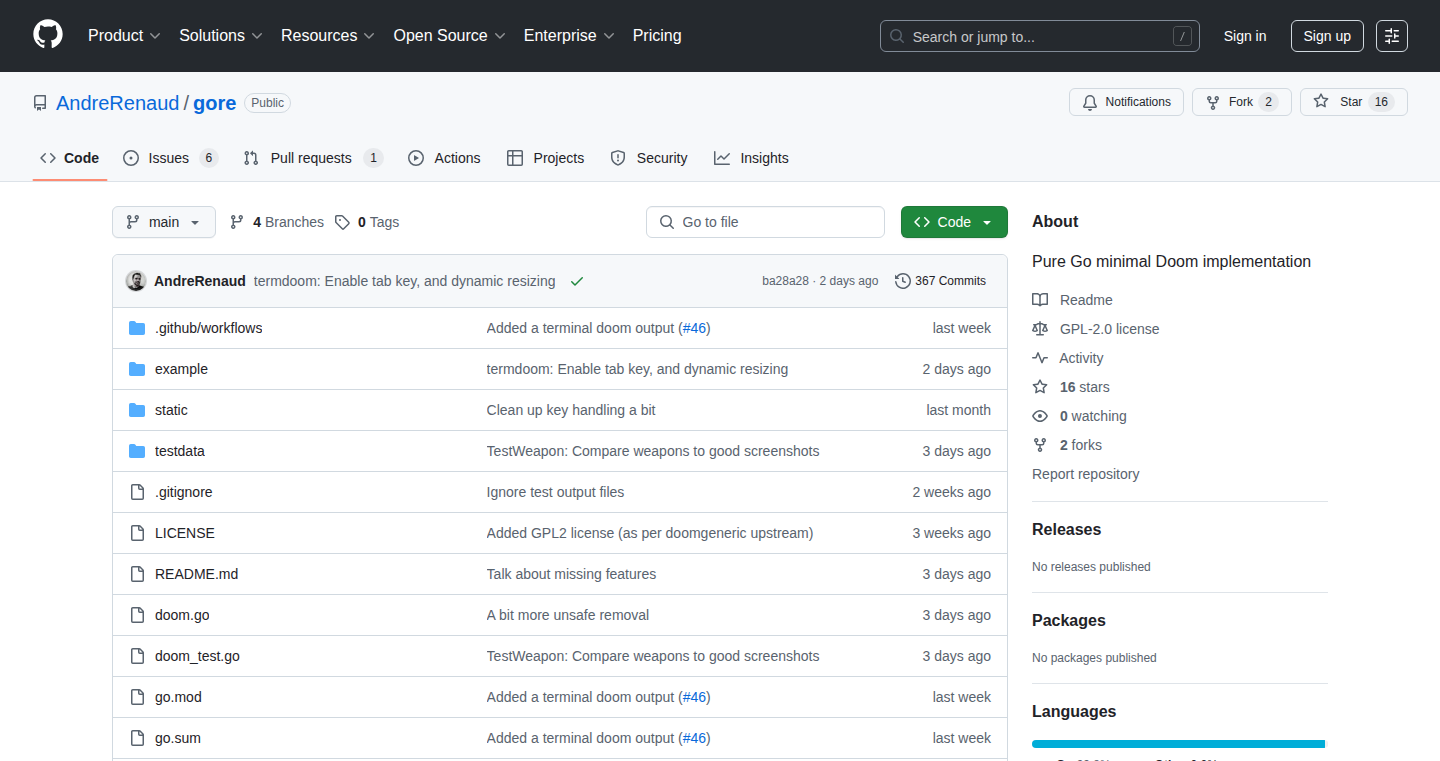Open the green Code dropdown button
The height and width of the screenshot is (761, 1440).
pos(954,222)
